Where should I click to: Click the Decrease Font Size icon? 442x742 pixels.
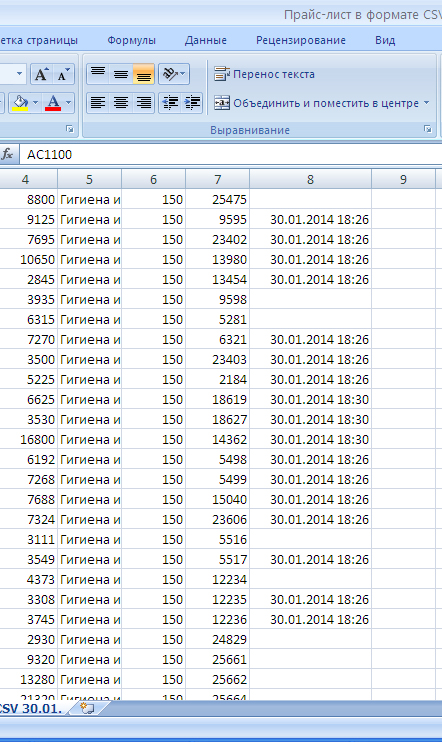tap(63, 74)
